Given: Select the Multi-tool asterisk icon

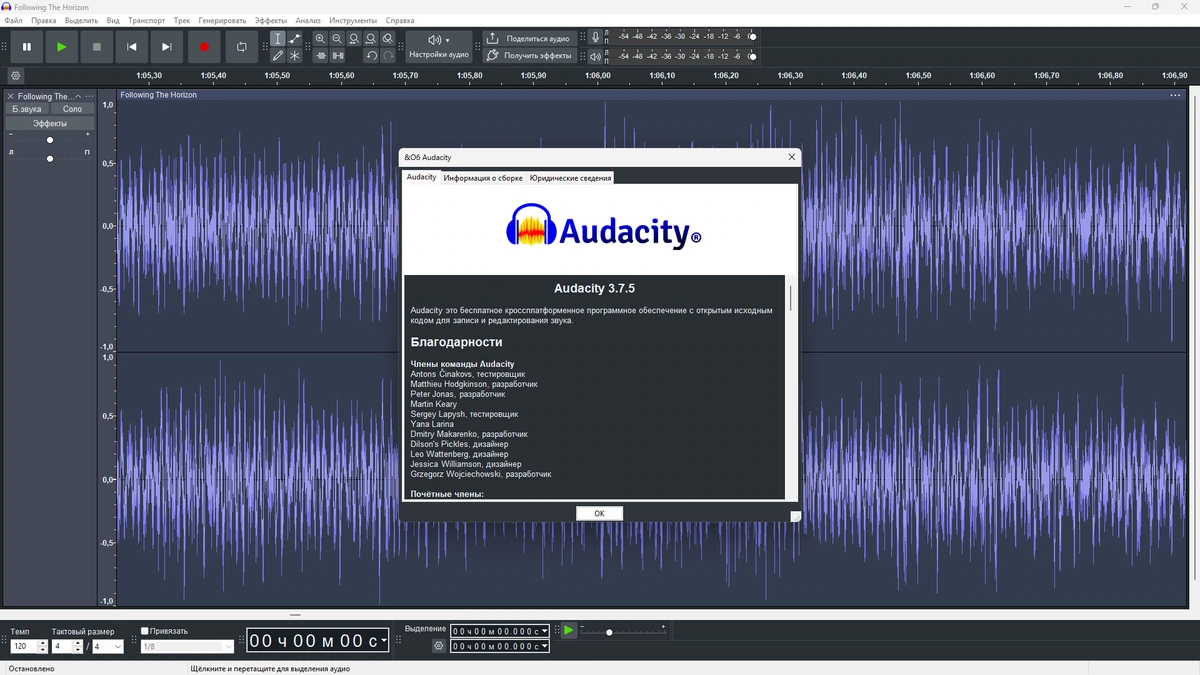Looking at the screenshot, I should 295,56.
